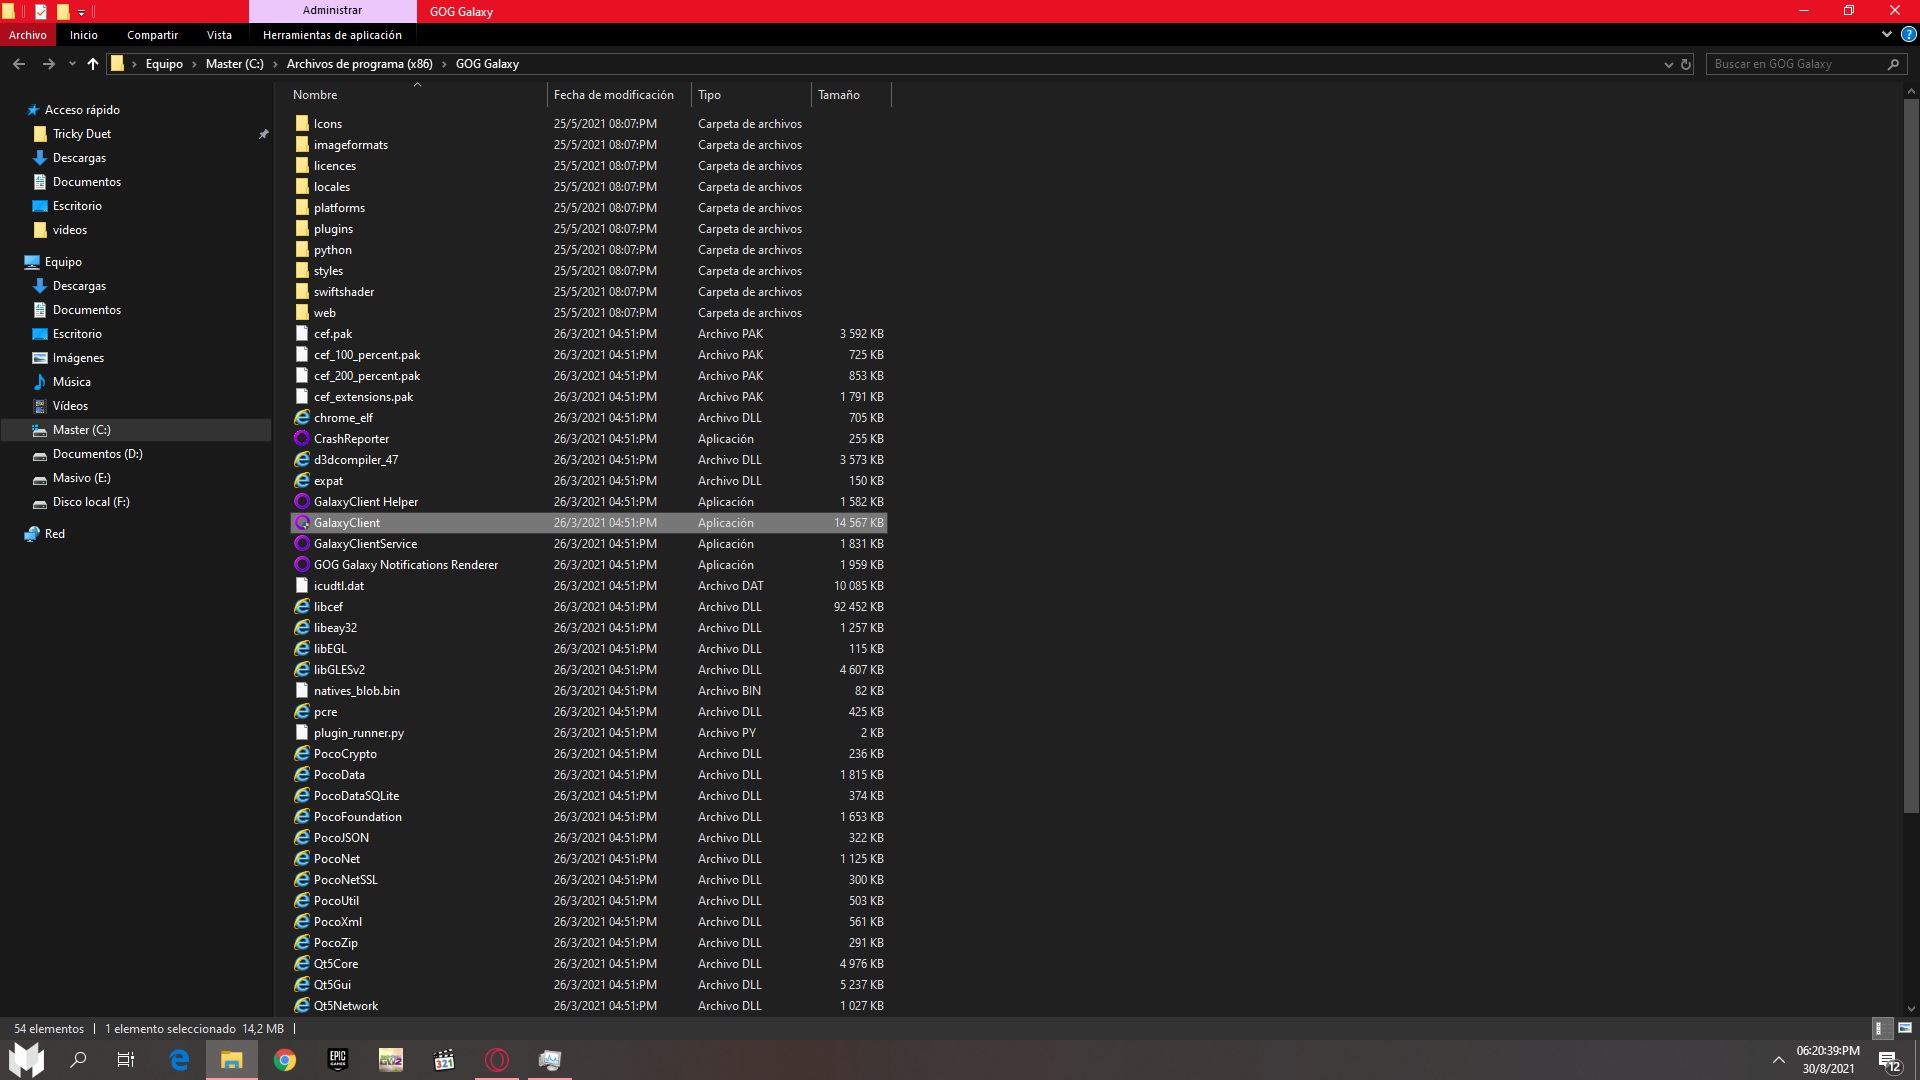The width and height of the screenshot is (1920, 1080).
Task: Refresh the GOG Galaxy folder view
Action: tap(1686, 64)
